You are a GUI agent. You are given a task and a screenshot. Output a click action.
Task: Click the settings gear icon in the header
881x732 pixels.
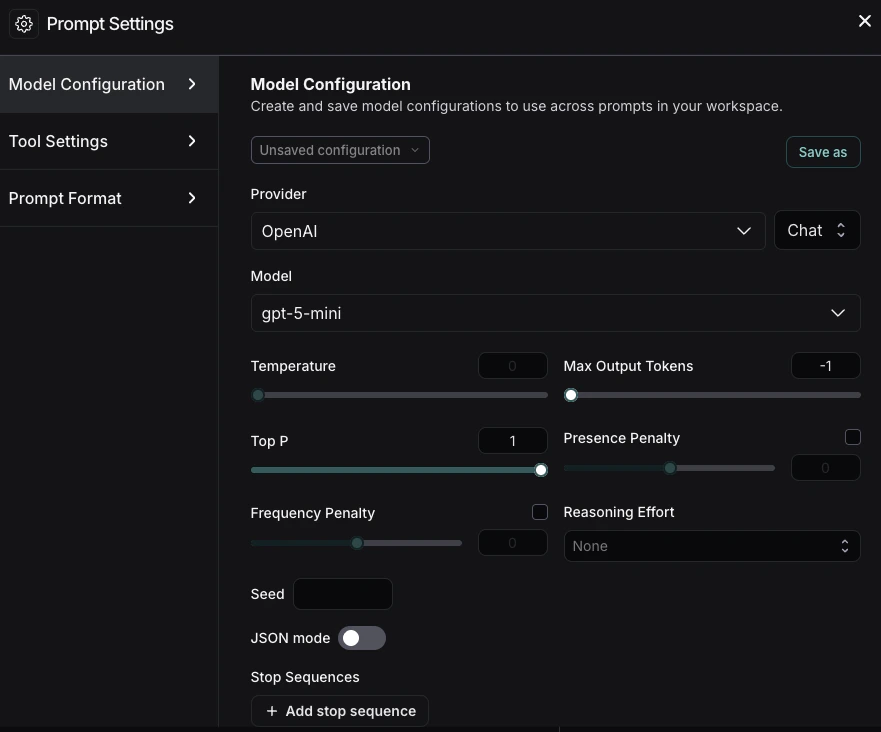point(23,23)
